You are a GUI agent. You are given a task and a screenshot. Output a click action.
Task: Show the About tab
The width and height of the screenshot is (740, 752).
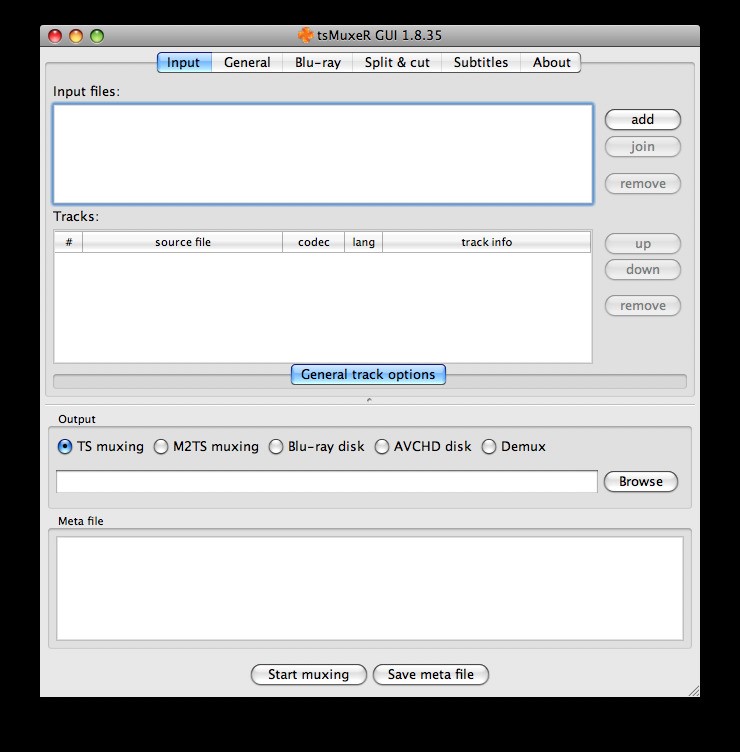point(551,62)
